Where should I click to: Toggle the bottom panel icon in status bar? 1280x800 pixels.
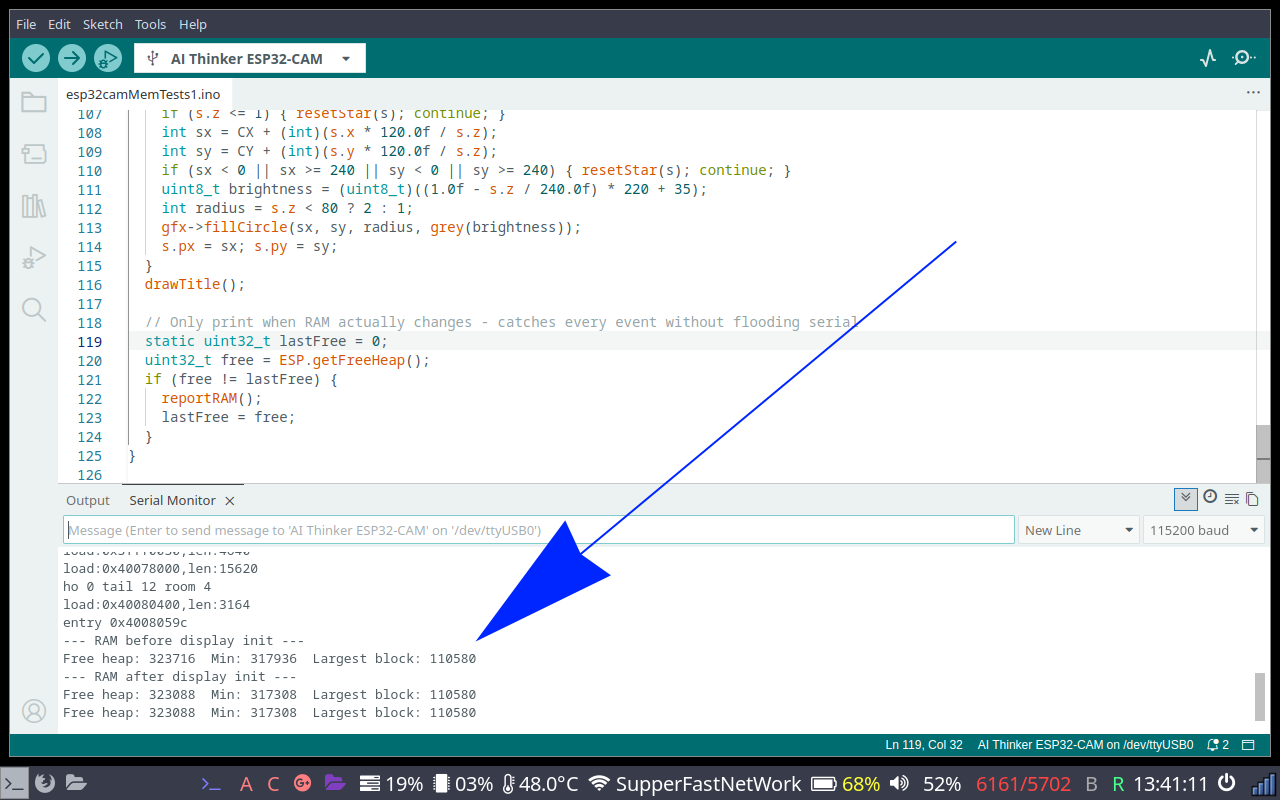pos(1248,745)
